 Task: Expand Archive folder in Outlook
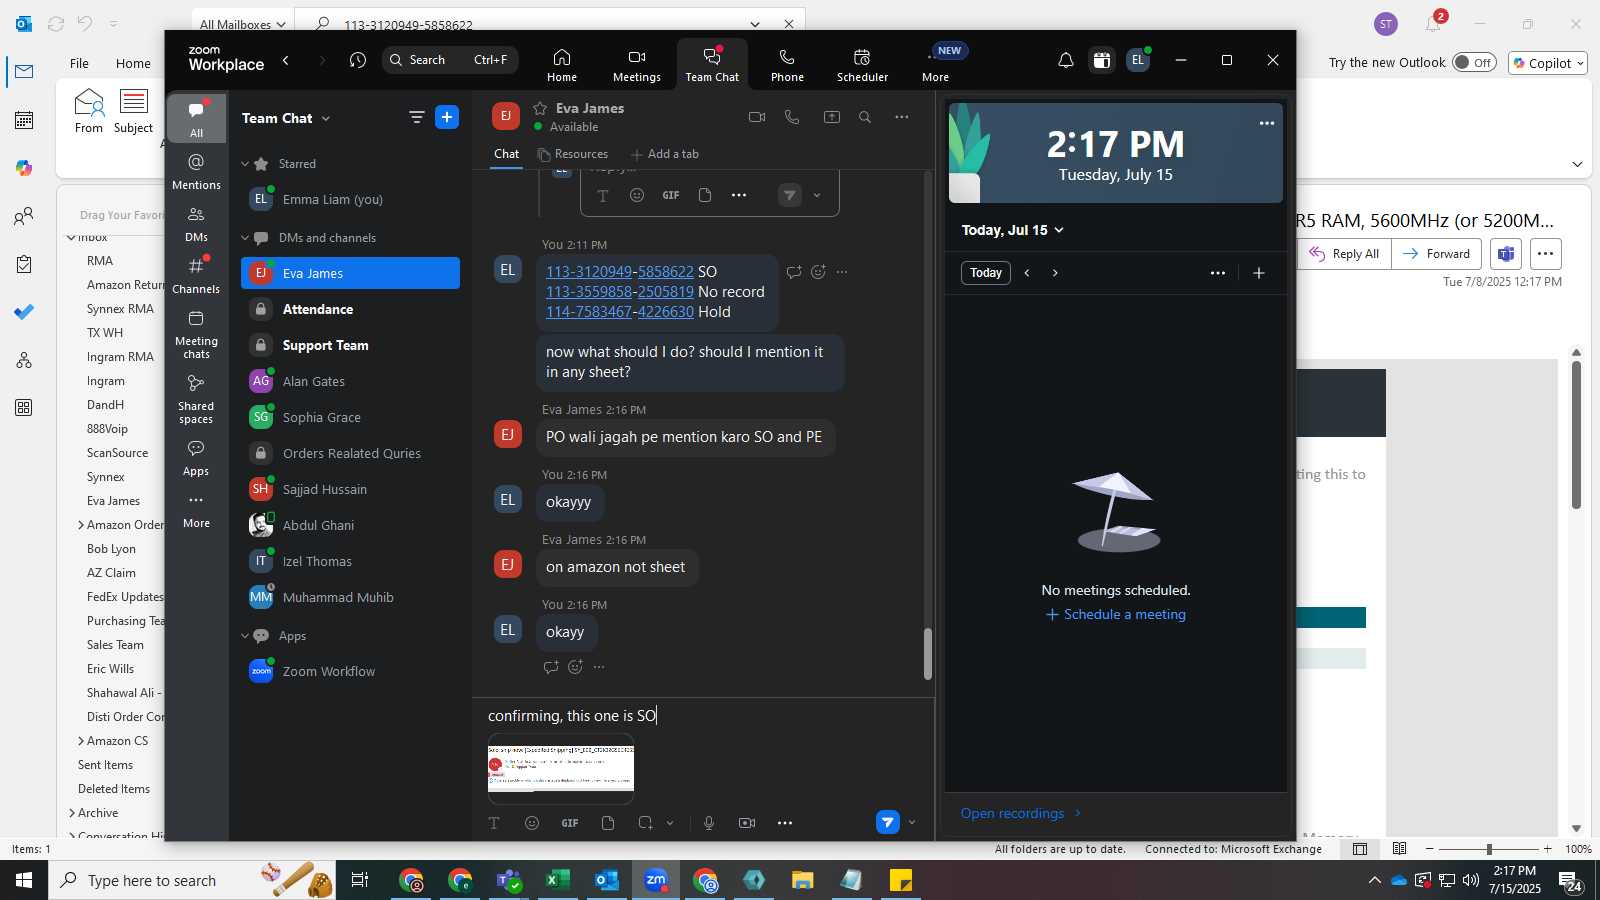point(72,813)
